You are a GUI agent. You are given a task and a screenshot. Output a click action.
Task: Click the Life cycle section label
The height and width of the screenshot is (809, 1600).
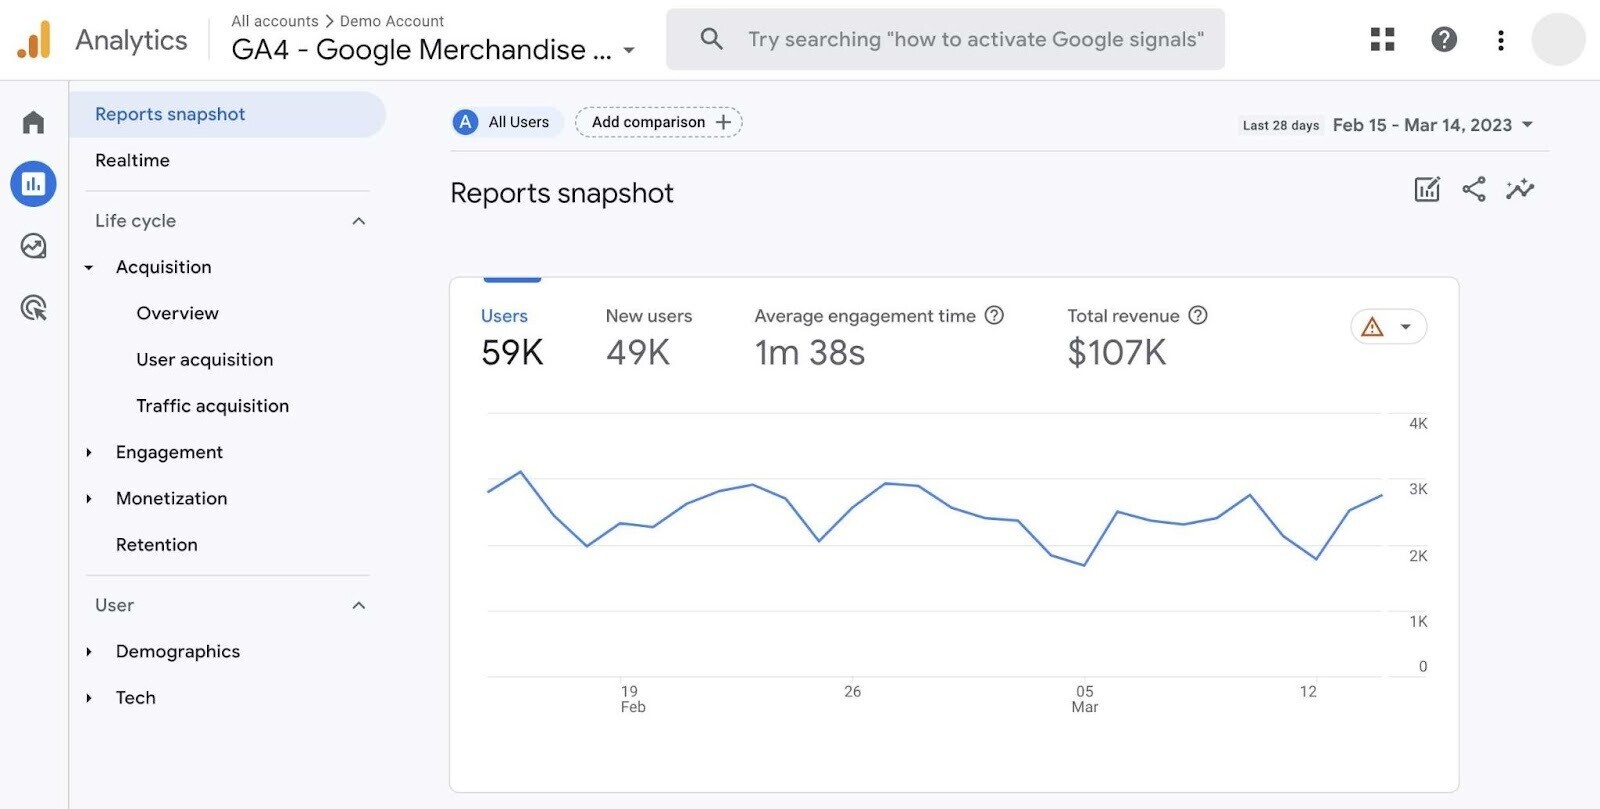(135, 221)
